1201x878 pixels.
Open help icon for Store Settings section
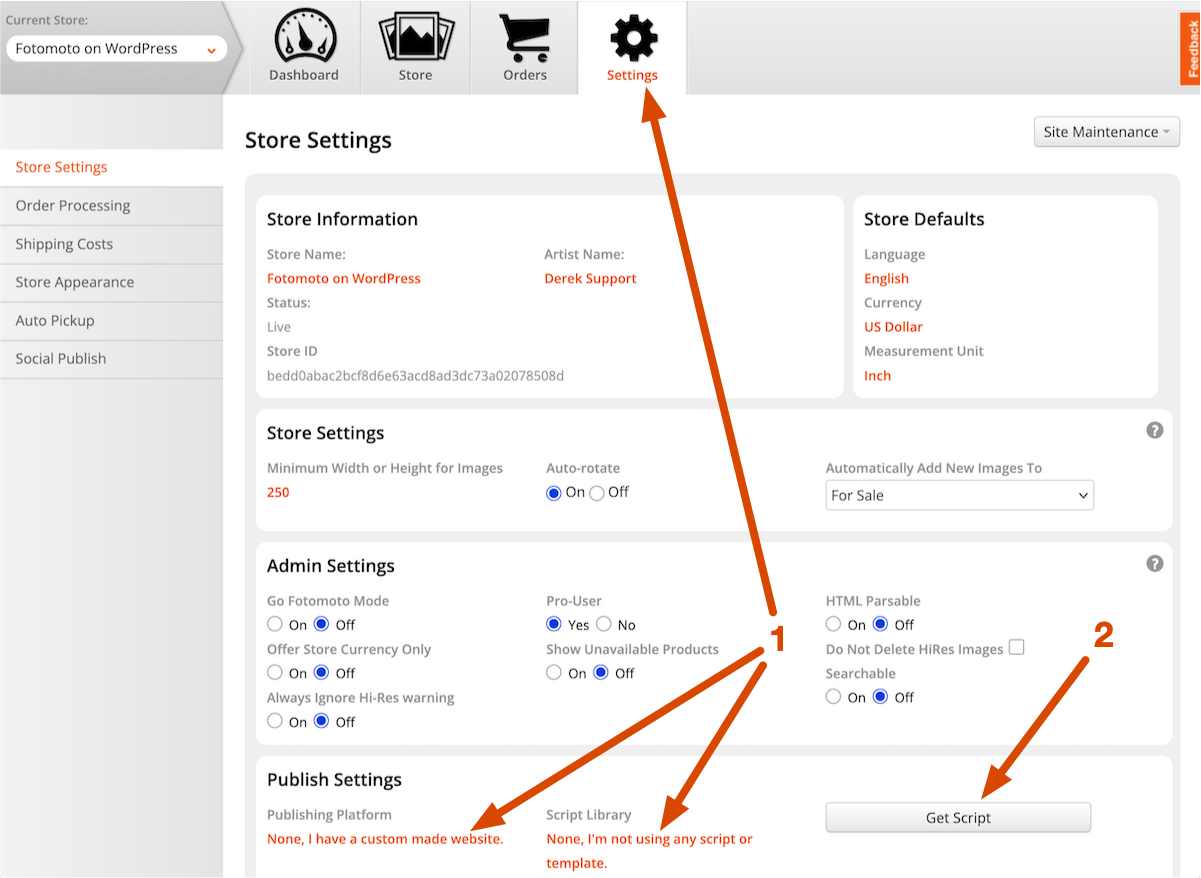coord(1155,431)
